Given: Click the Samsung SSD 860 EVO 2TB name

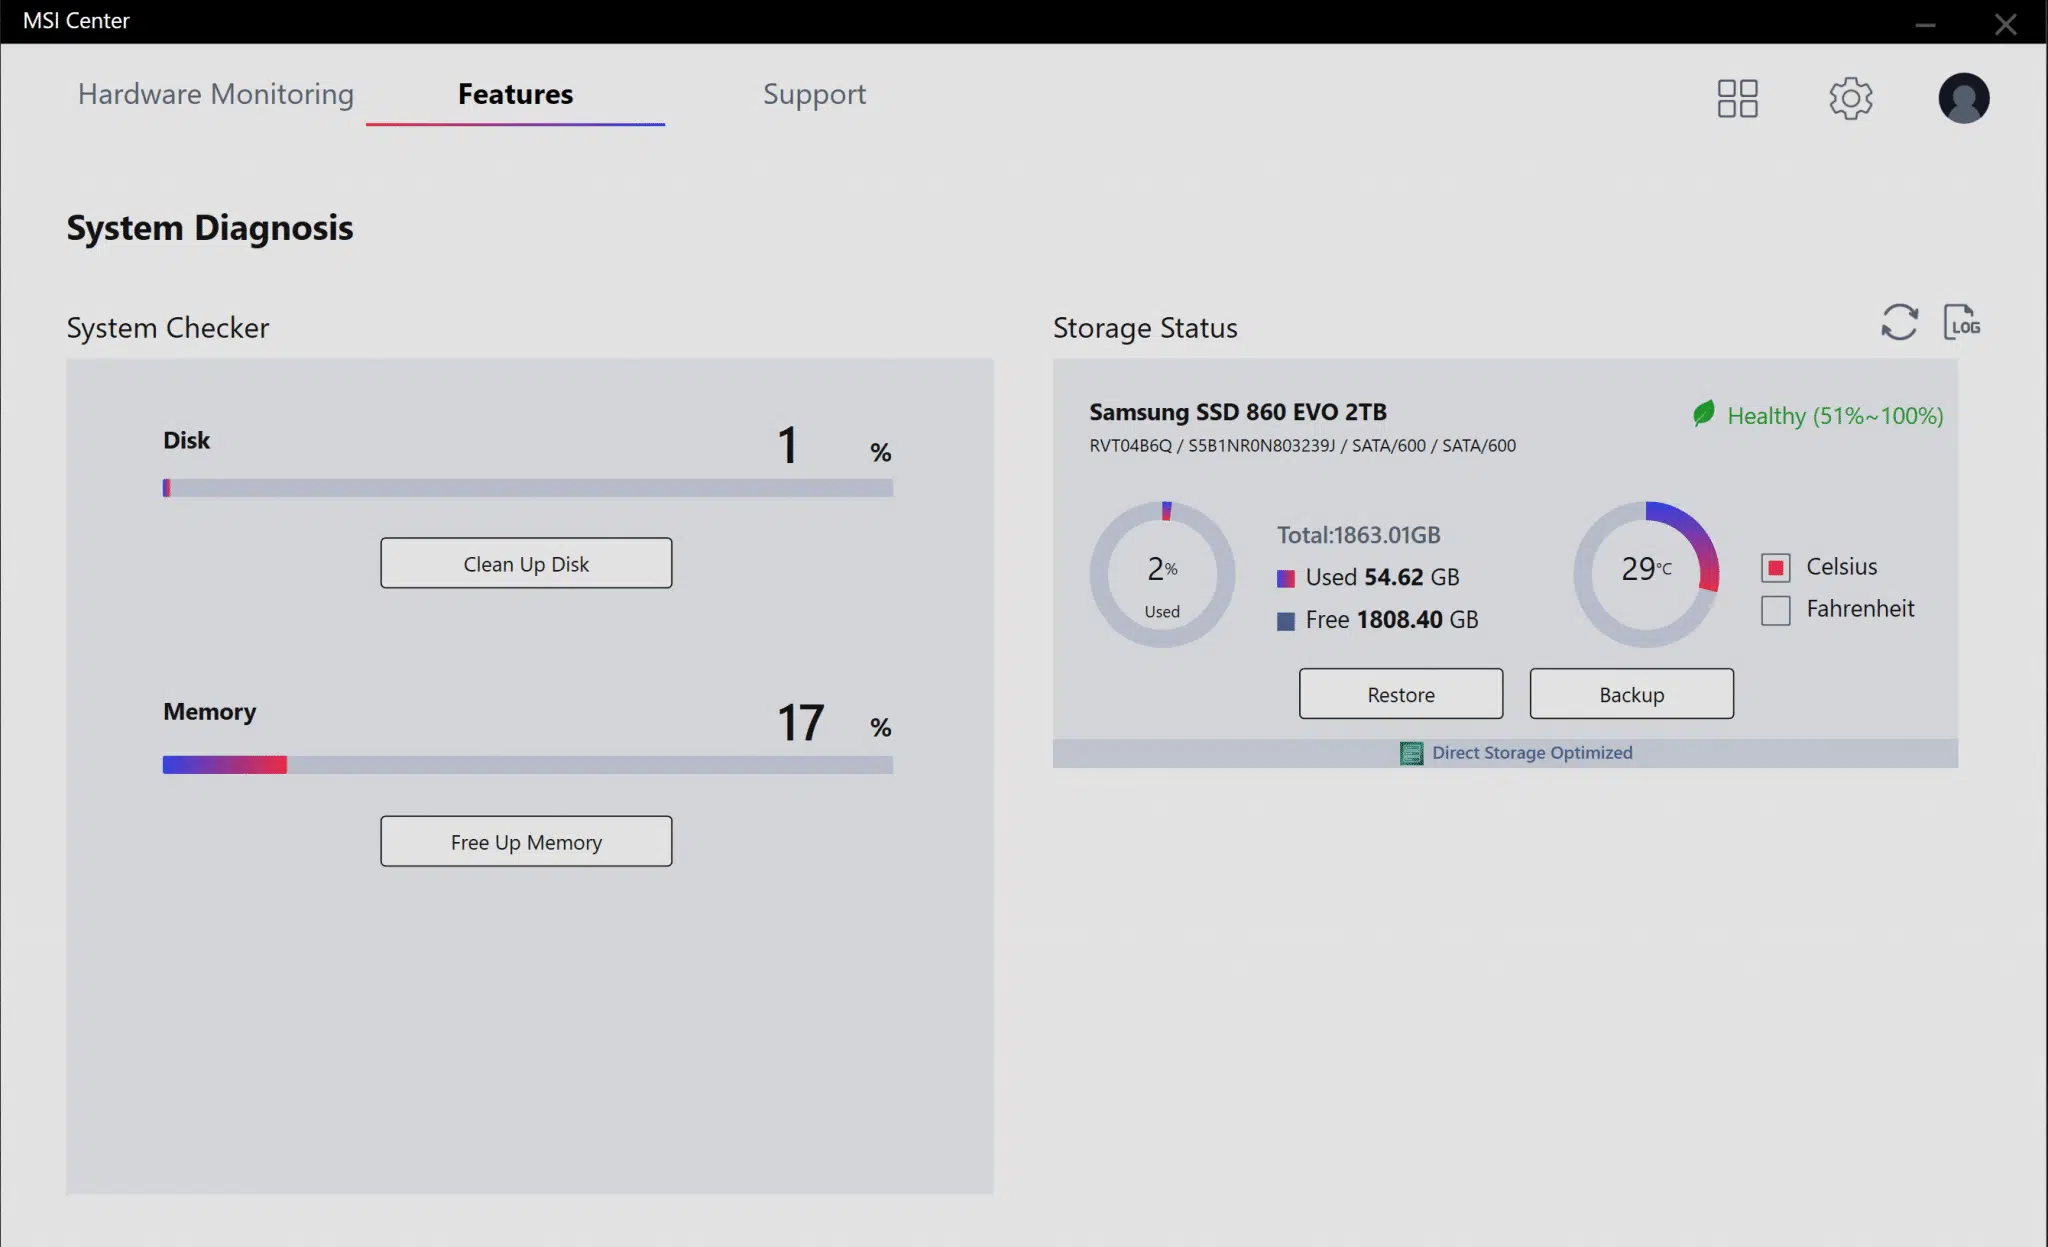Looking at the screenshot, I should click(x=1238, y=412).
